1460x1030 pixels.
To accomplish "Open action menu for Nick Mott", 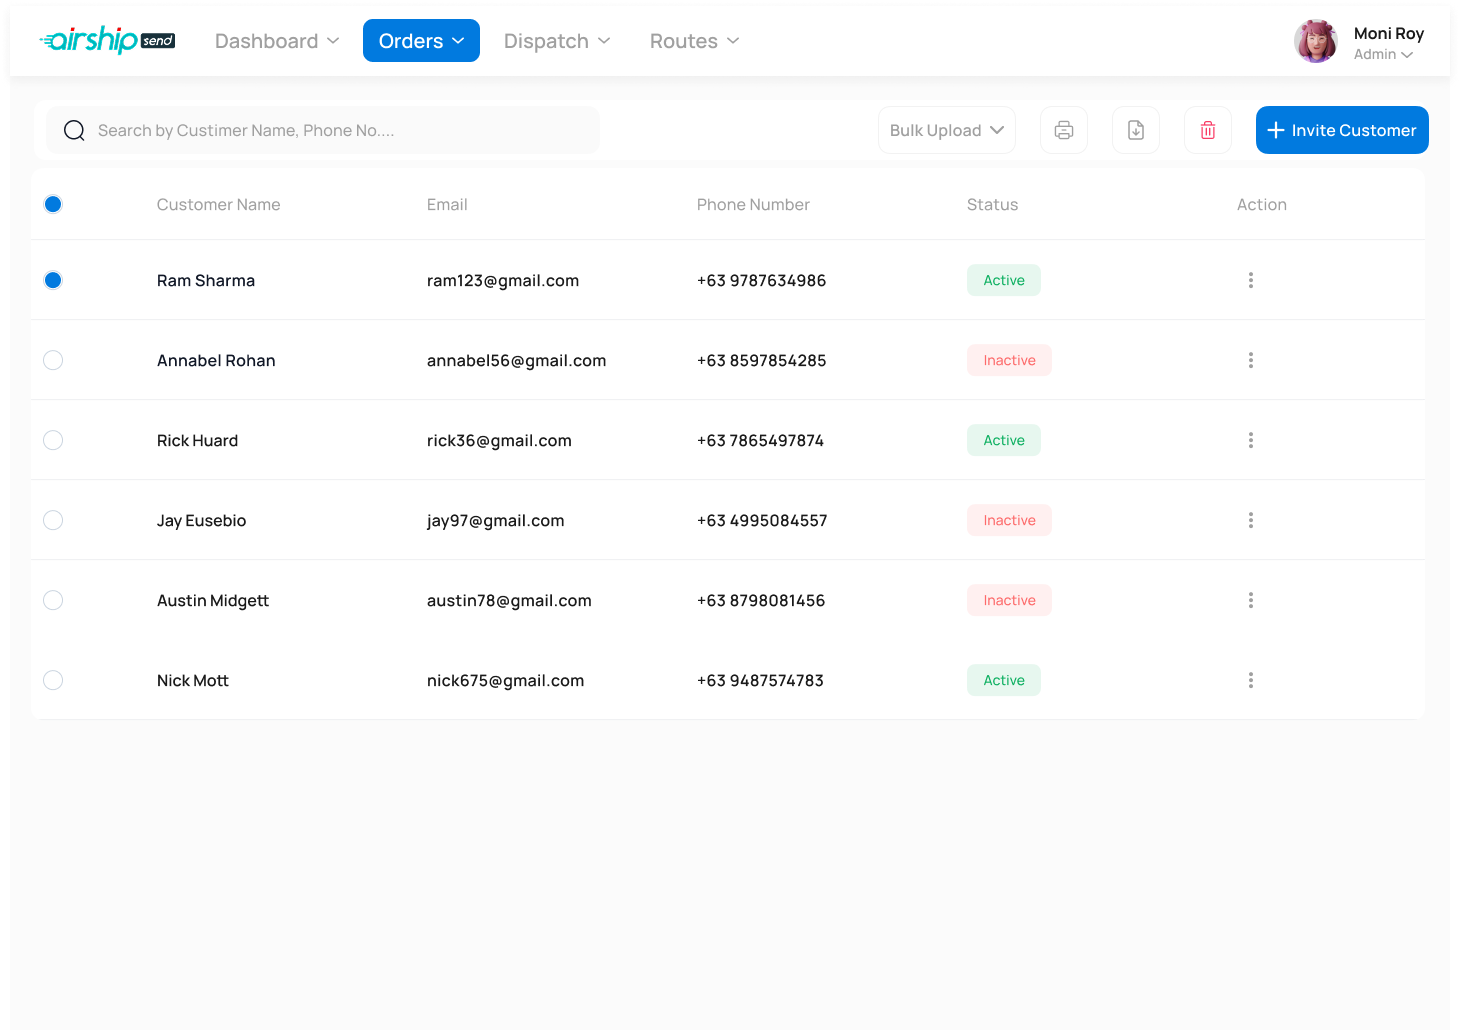I will (x=1250, y=680).
